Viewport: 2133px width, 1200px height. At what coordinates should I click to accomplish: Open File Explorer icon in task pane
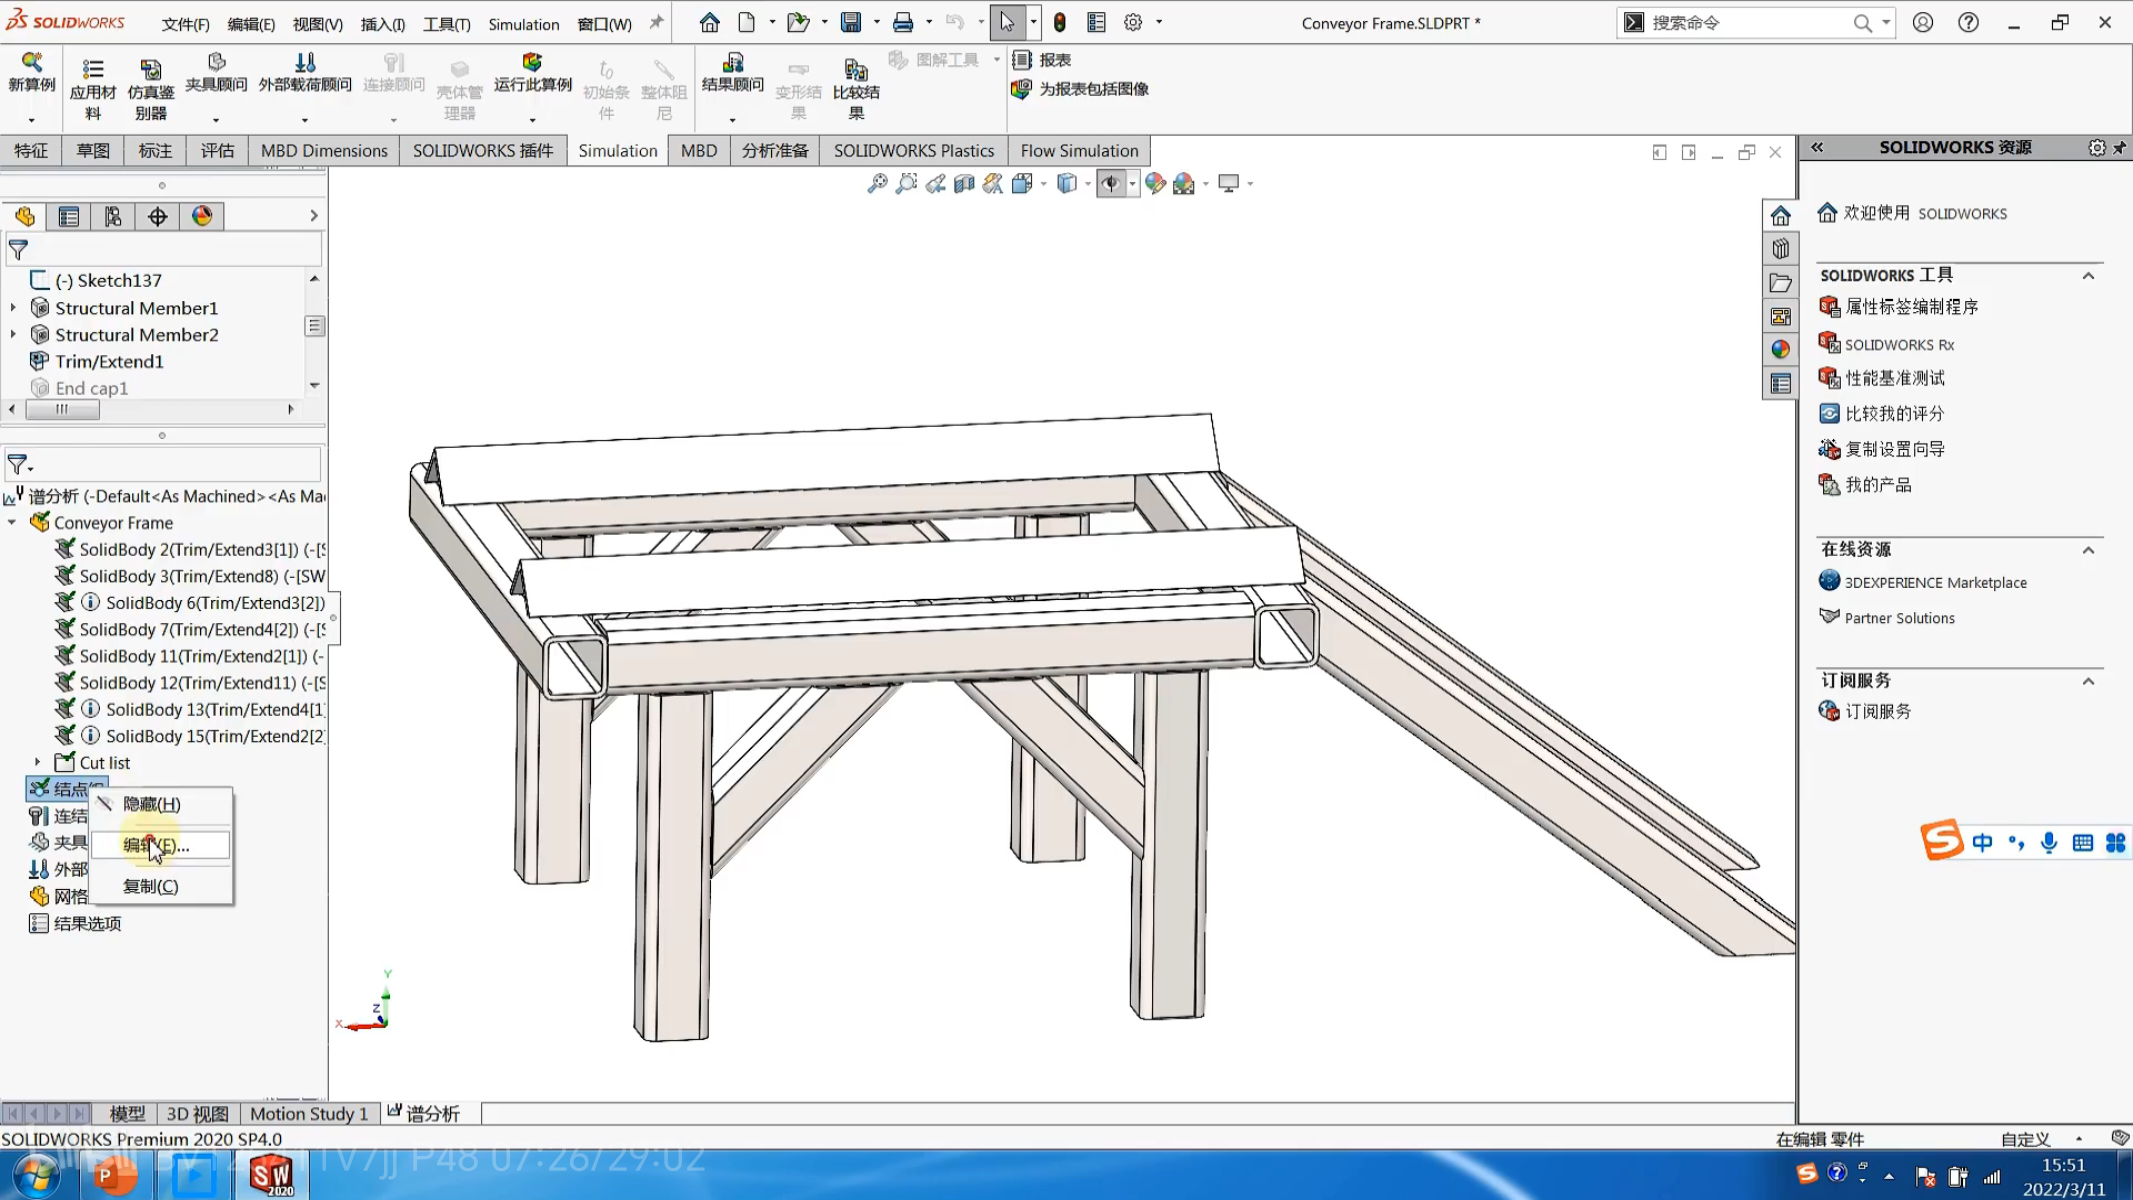coord(1781,283)
